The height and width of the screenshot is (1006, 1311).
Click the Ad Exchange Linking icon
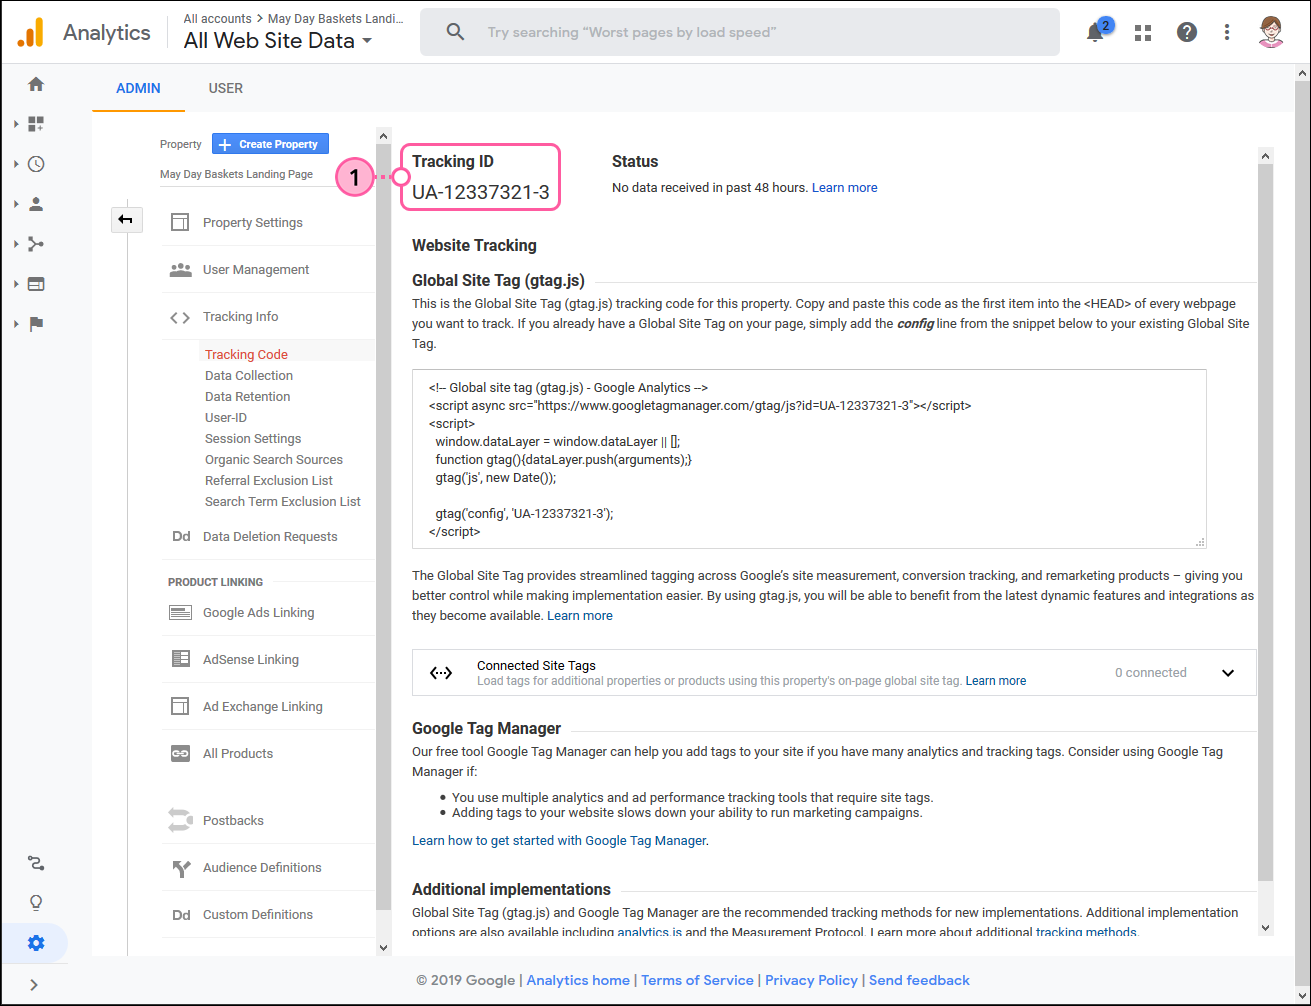pos(180,706)
